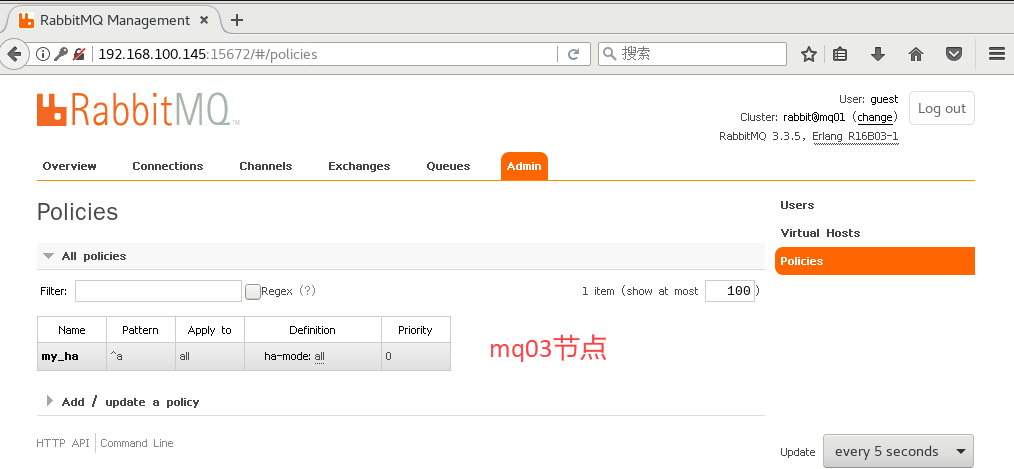
Task: Open Pocket icon in toolbar
Action: click(954, 54)
